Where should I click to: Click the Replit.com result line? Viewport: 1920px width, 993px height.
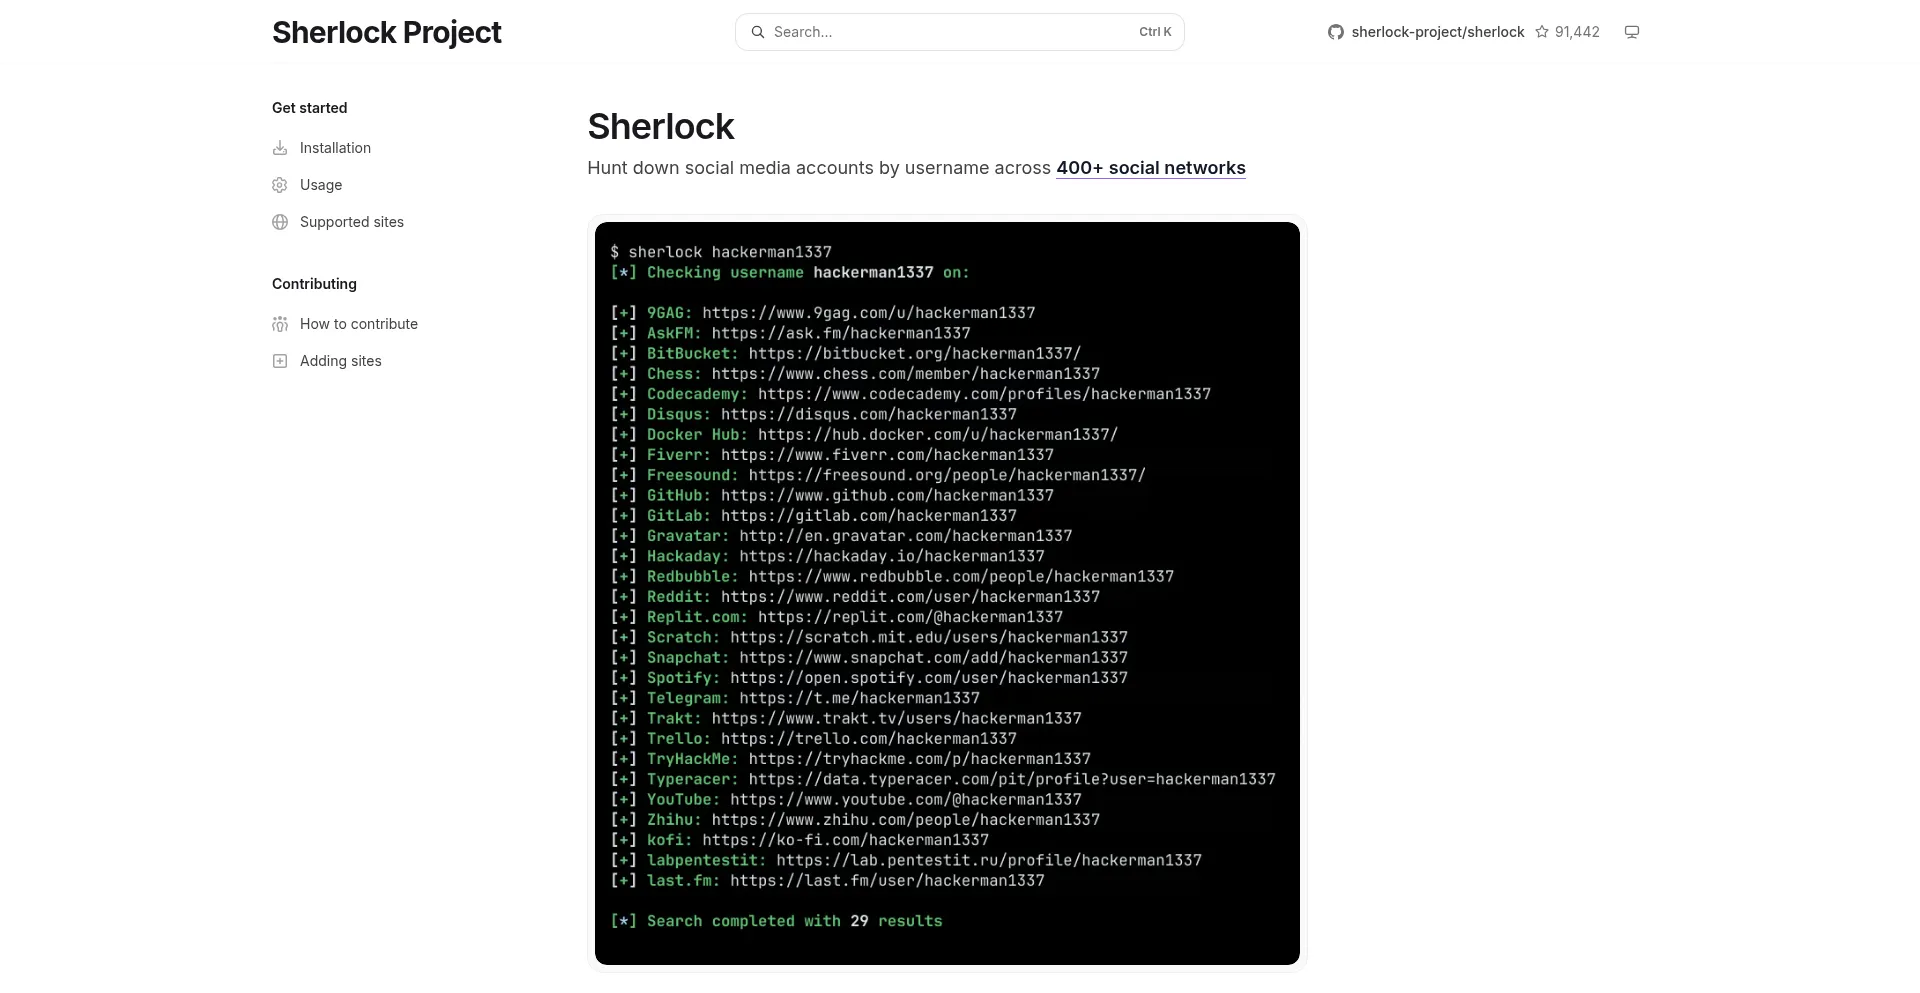(x=837, y=617)
